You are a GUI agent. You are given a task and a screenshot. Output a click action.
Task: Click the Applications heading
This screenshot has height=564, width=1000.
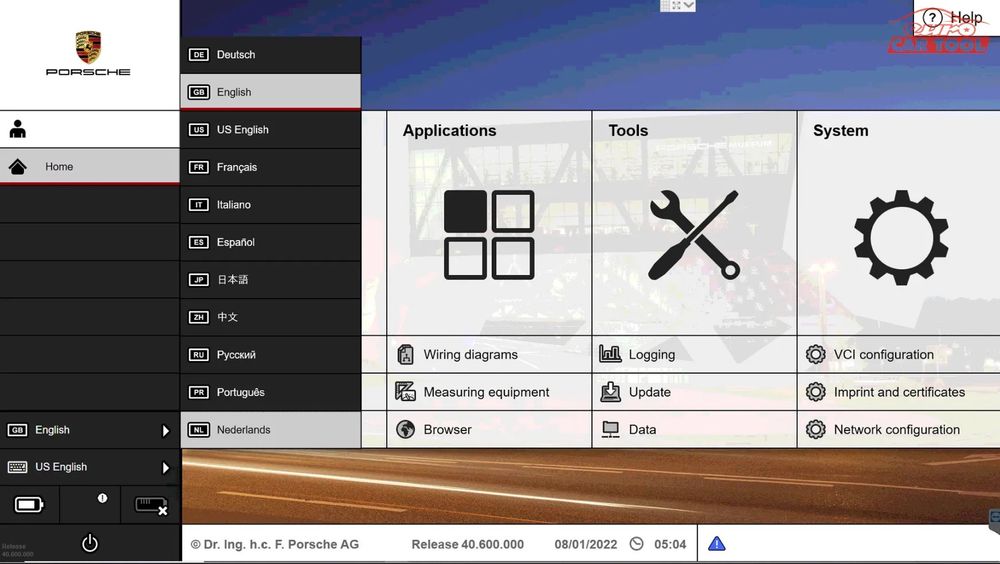click(450, 130)
